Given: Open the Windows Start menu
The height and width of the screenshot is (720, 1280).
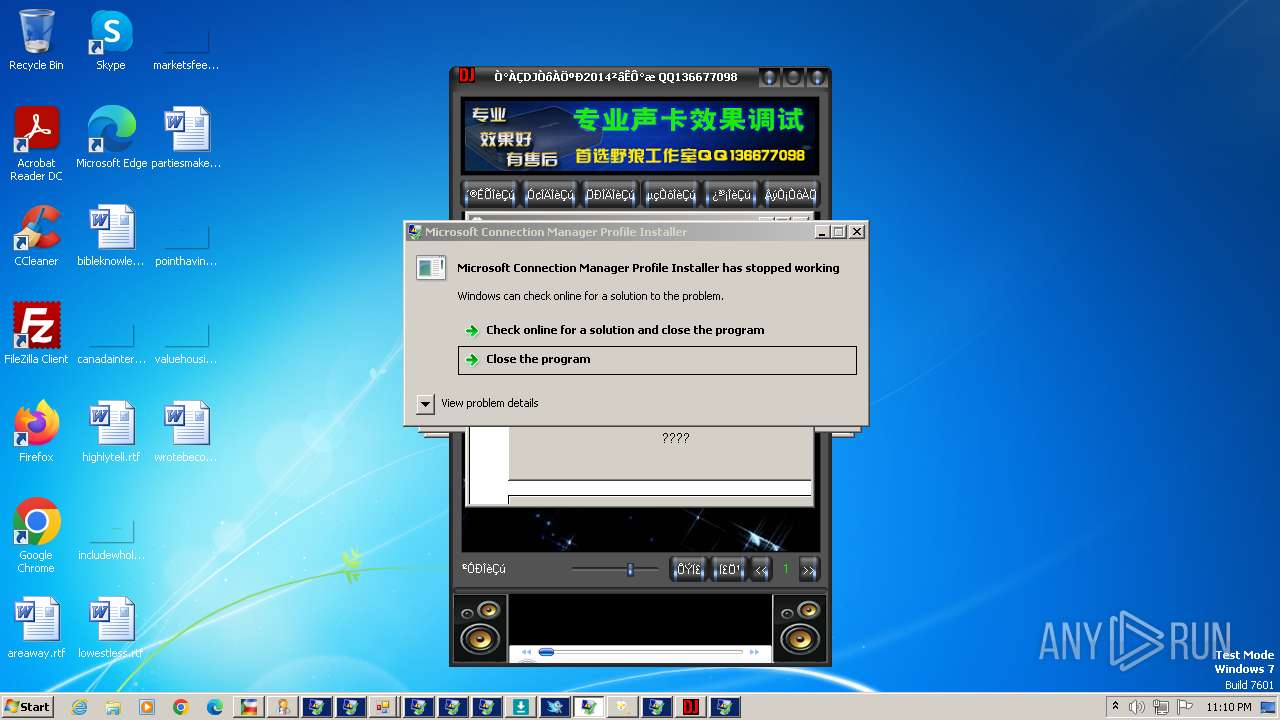Looking at the screenshot, I should (x=28, y=707).
